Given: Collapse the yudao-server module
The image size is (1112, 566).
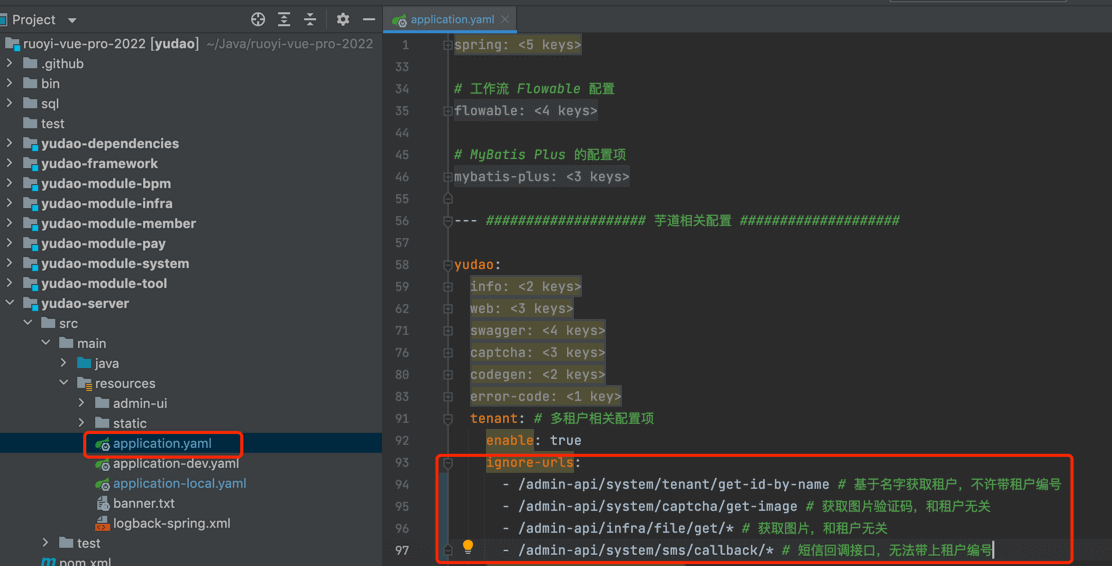Looking at the screenshot, I should click(x=10, y=303).
